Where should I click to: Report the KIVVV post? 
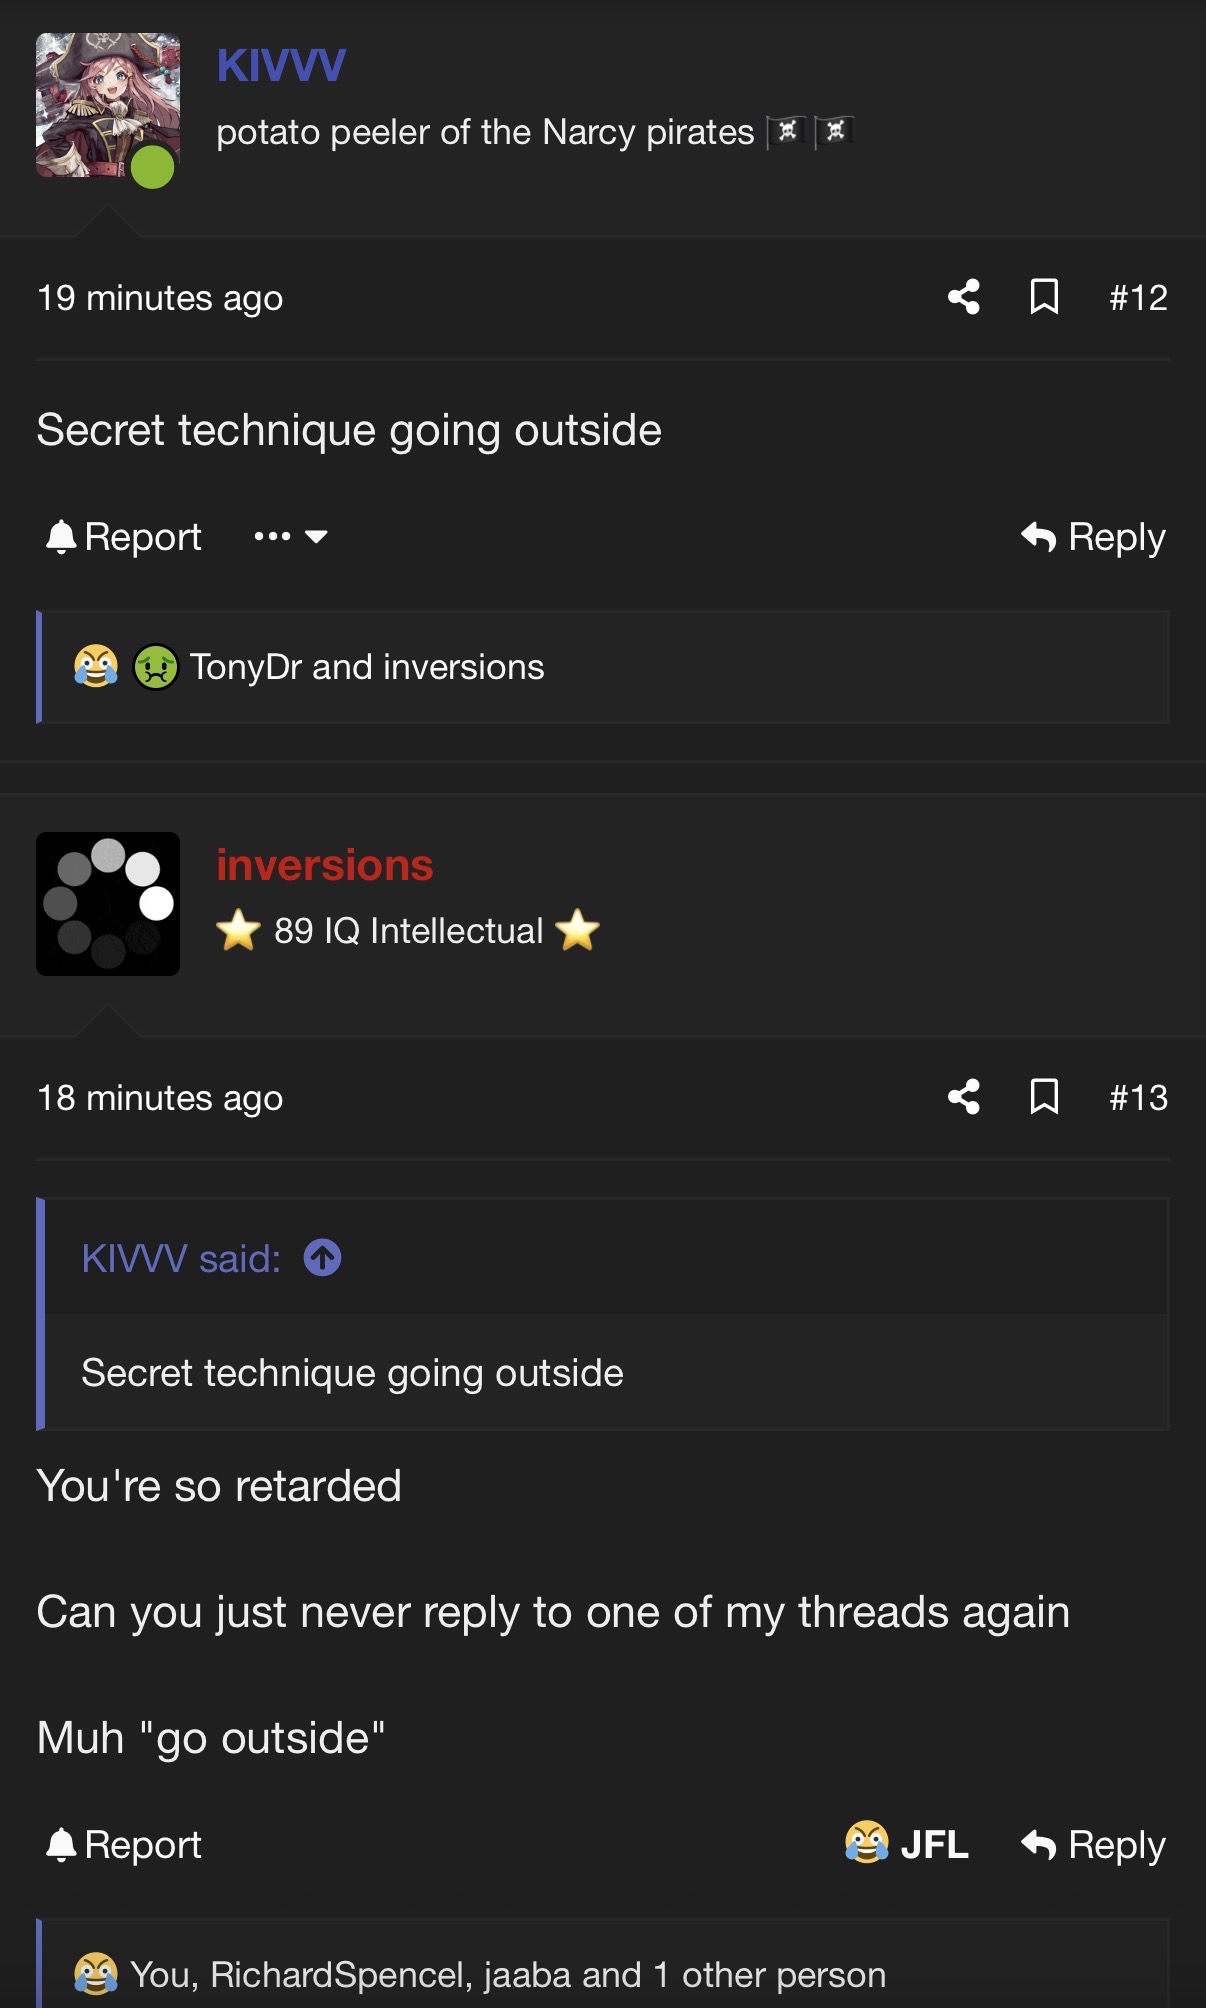(124, 537)
